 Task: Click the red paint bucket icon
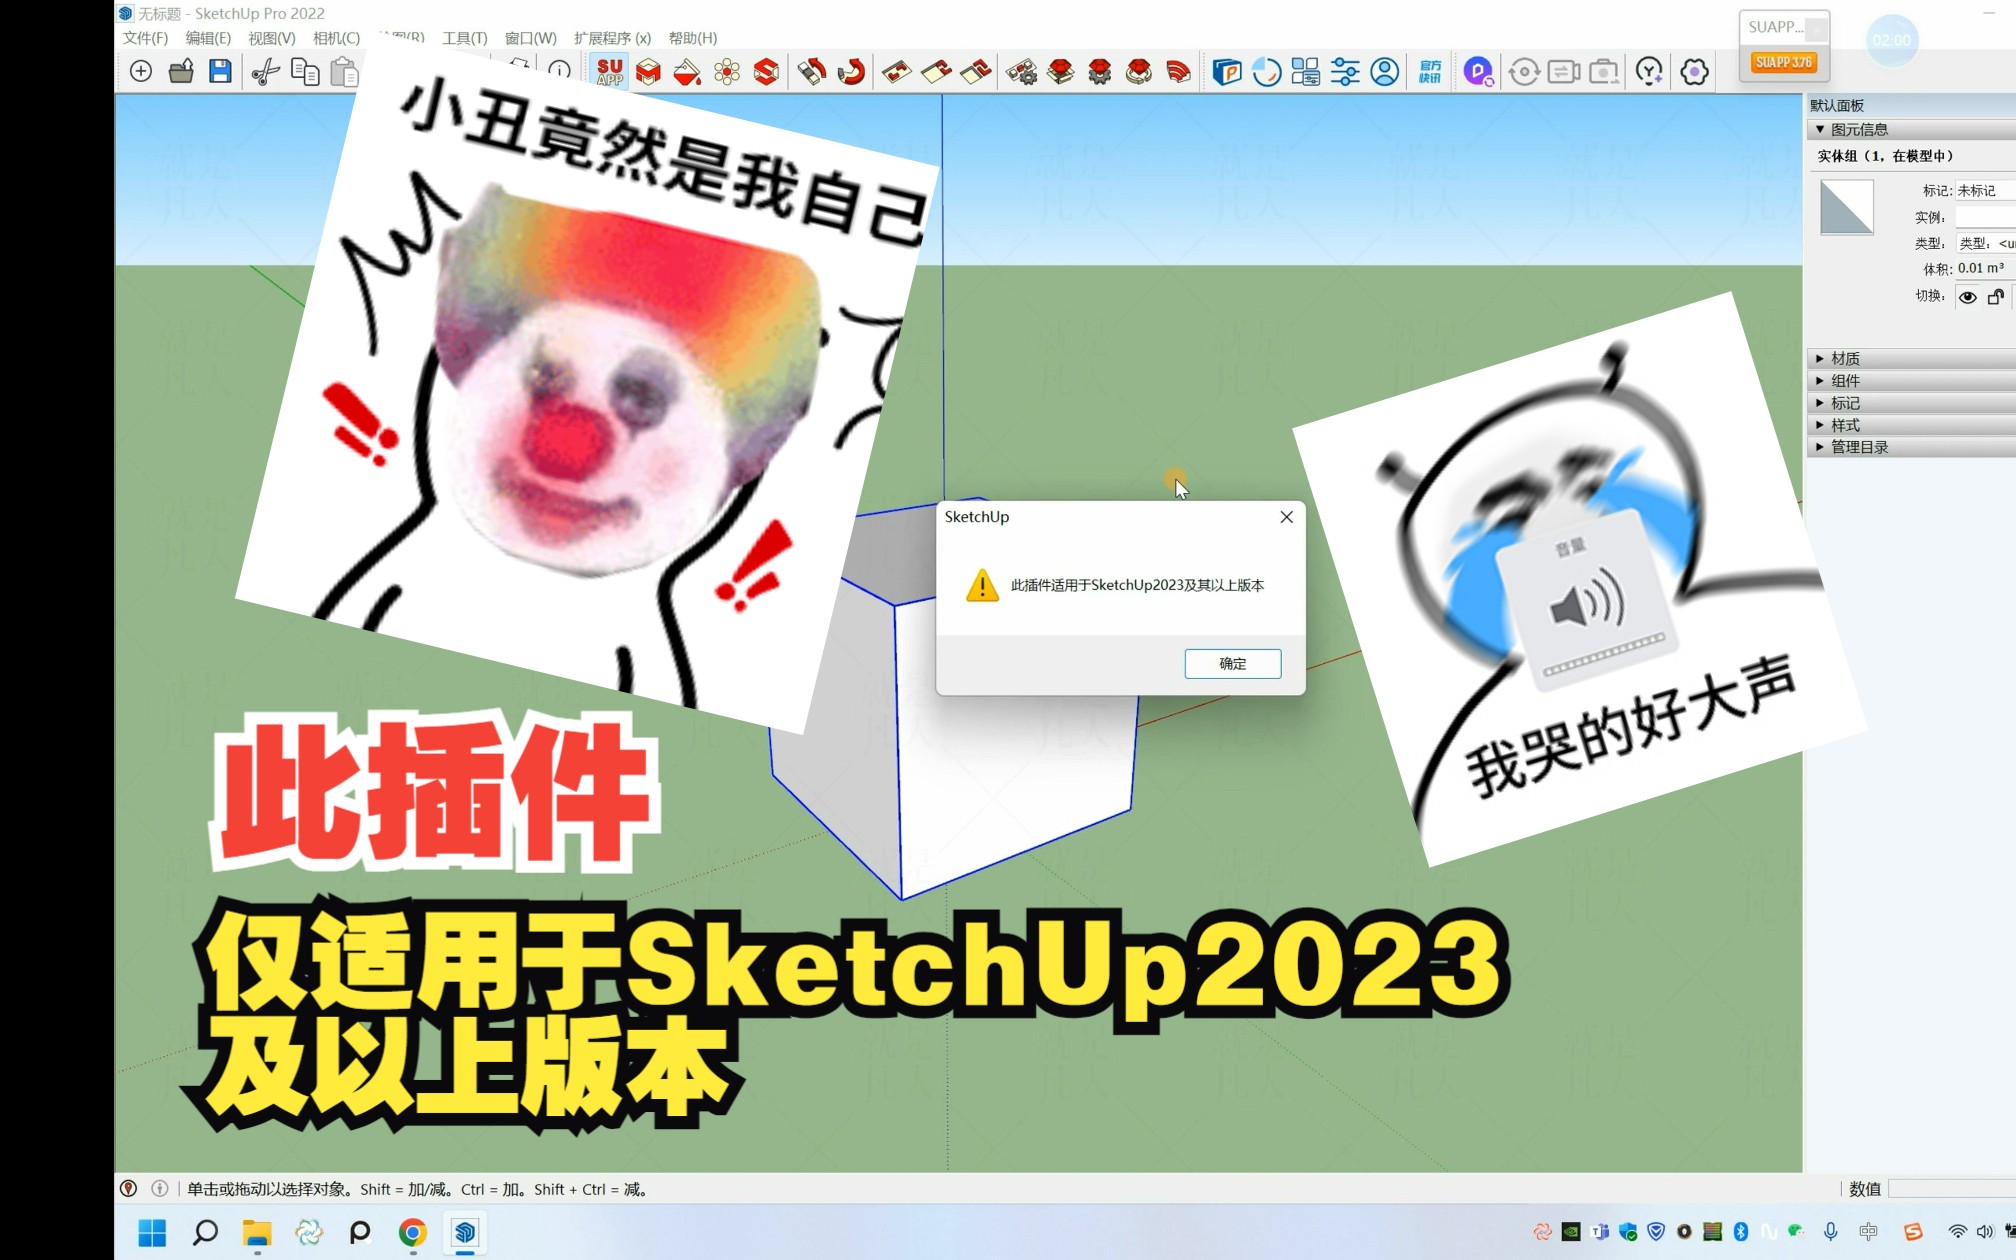(687, 72)
